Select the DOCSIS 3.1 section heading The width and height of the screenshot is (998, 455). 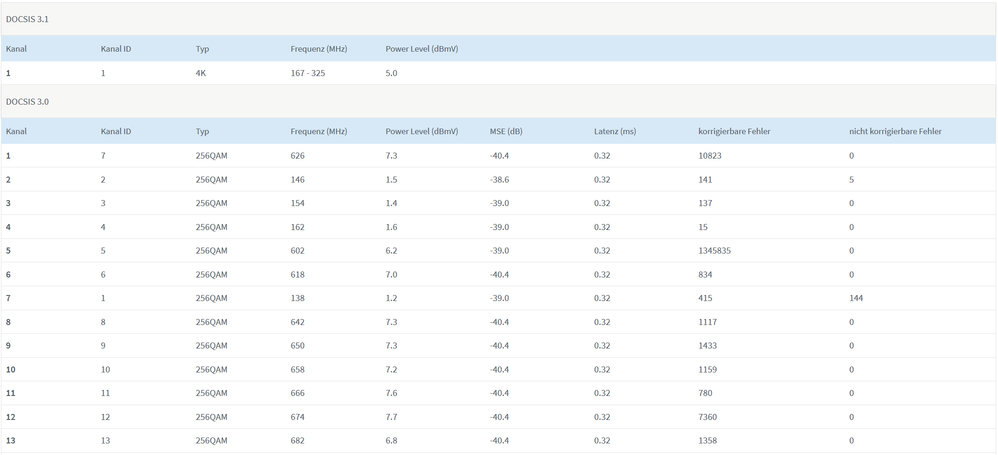(x=27, y=19)
